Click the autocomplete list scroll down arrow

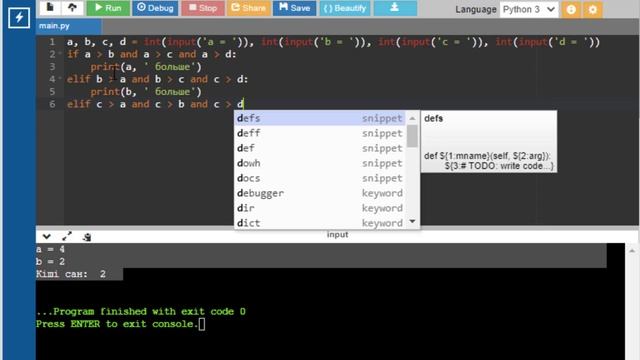coord(412,222)
